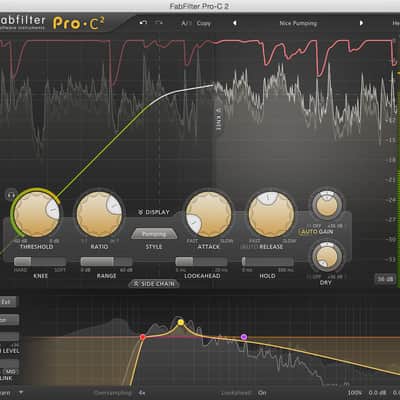Image resolution: width=400 pixels, height=400 pixels.
Task: Click the Release knob
Action: coord(271,214)
